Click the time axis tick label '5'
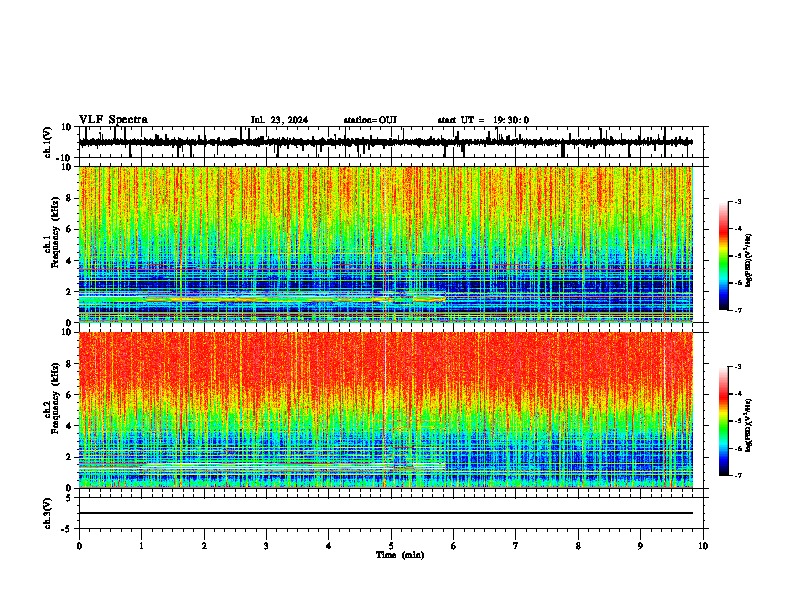 391,546
